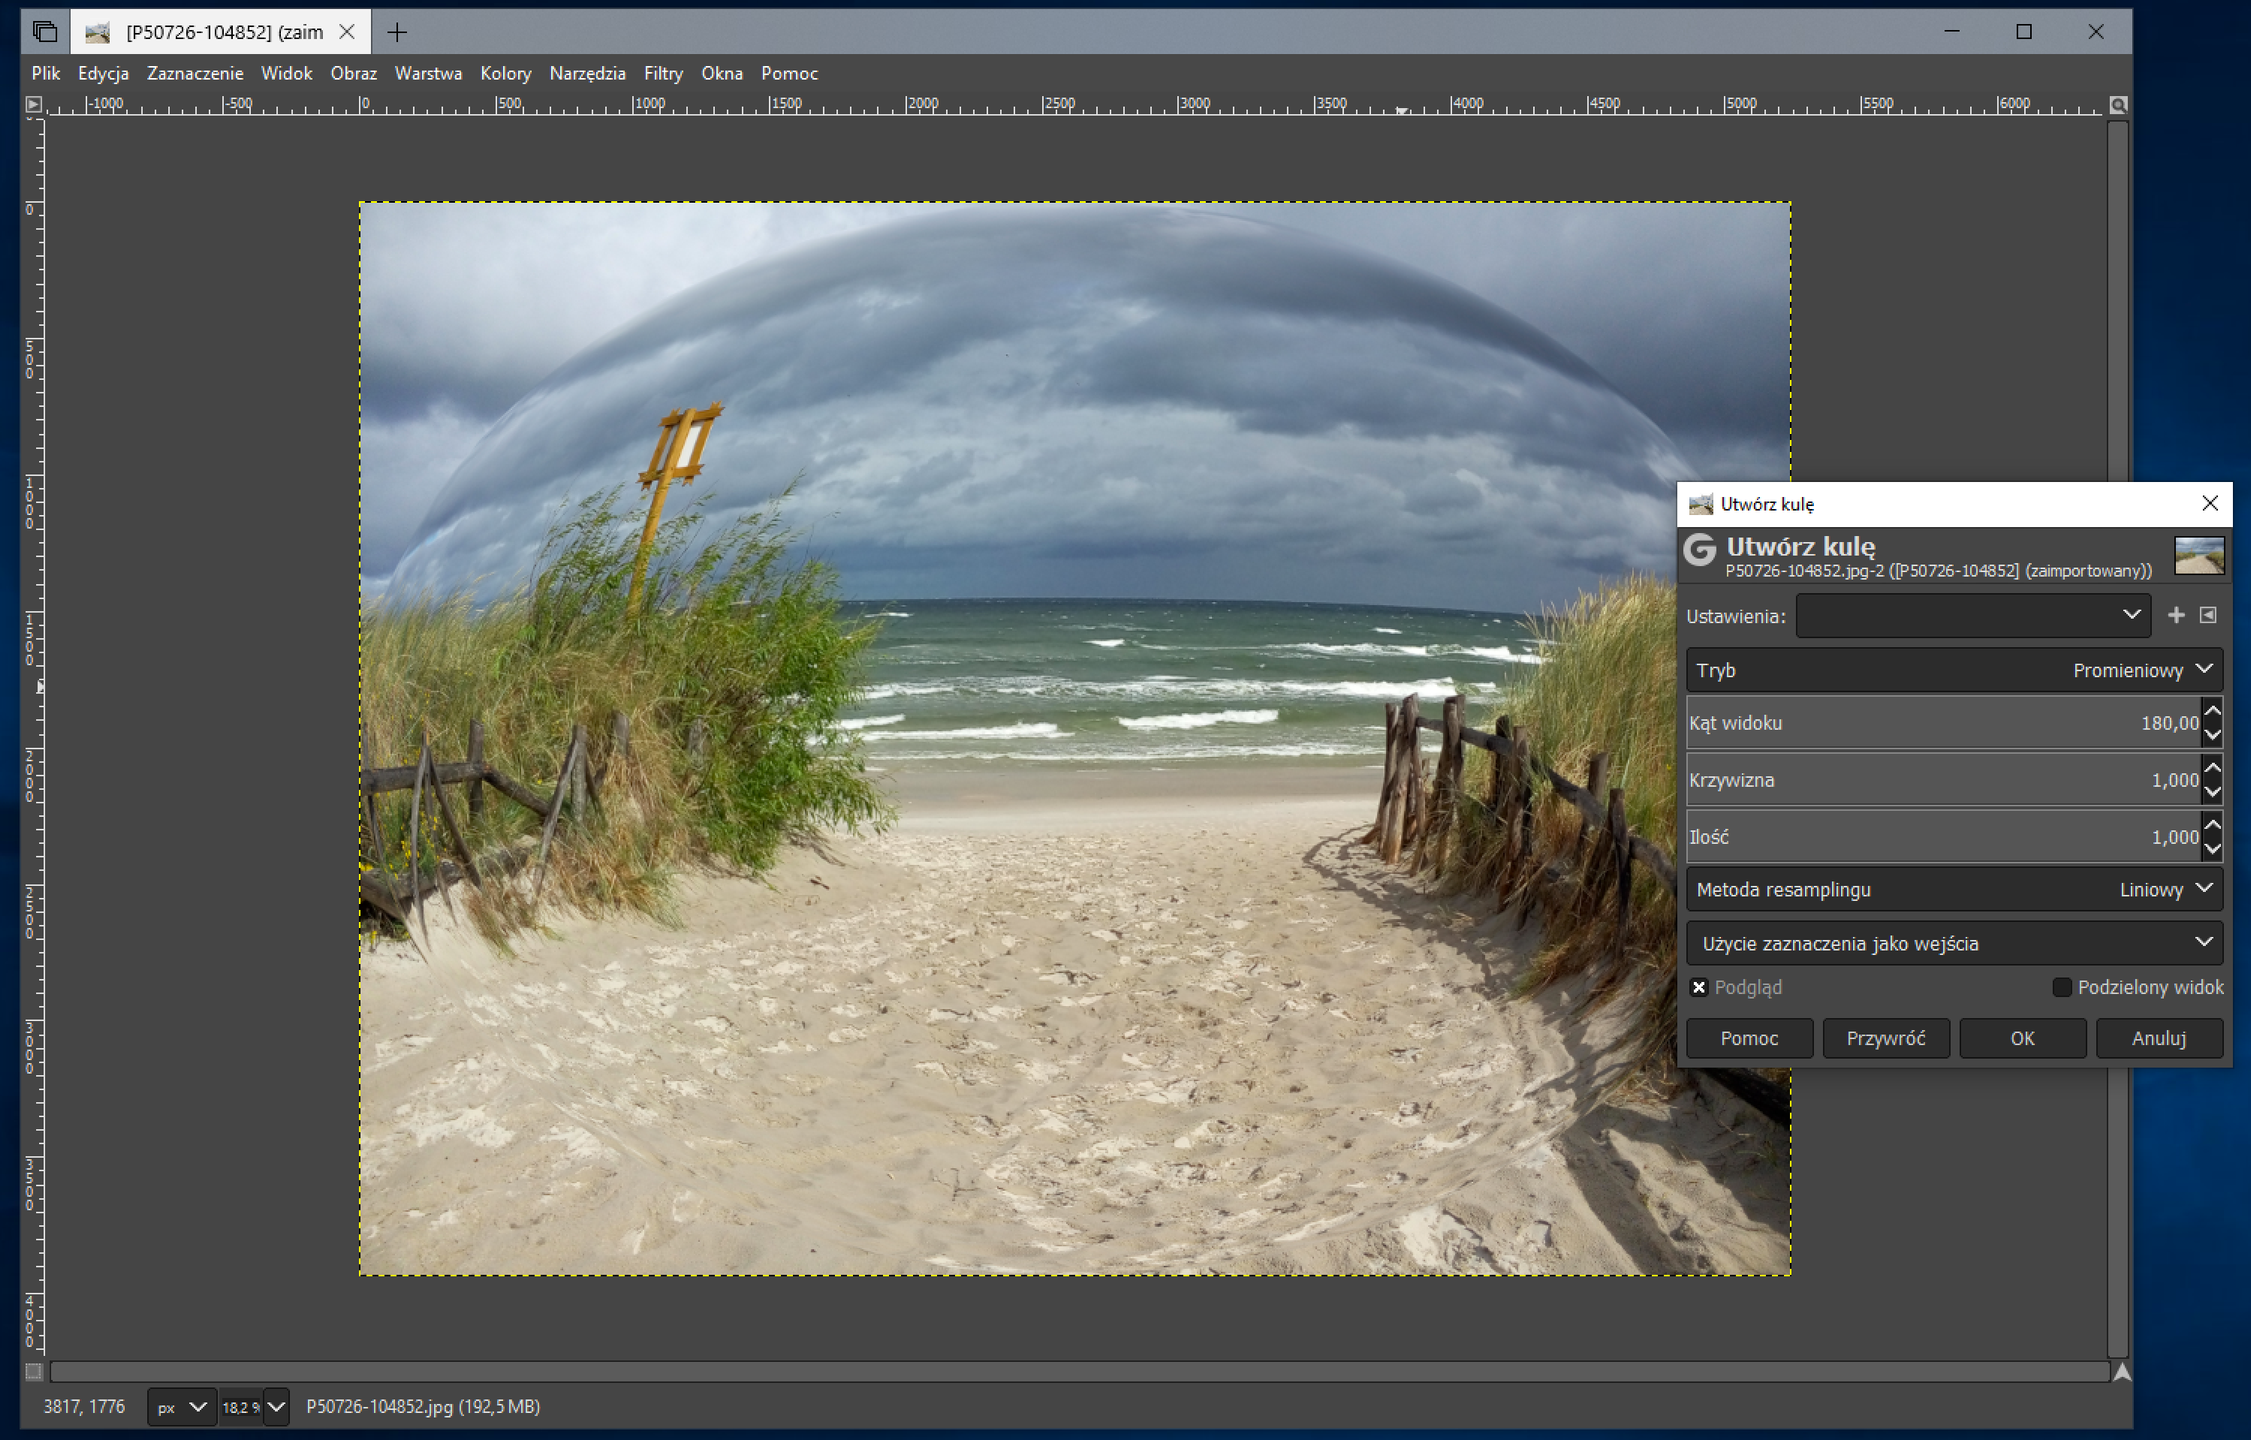
Task: Click the ruler corner menu icon at top-left
Action: (x=33, y=104)
